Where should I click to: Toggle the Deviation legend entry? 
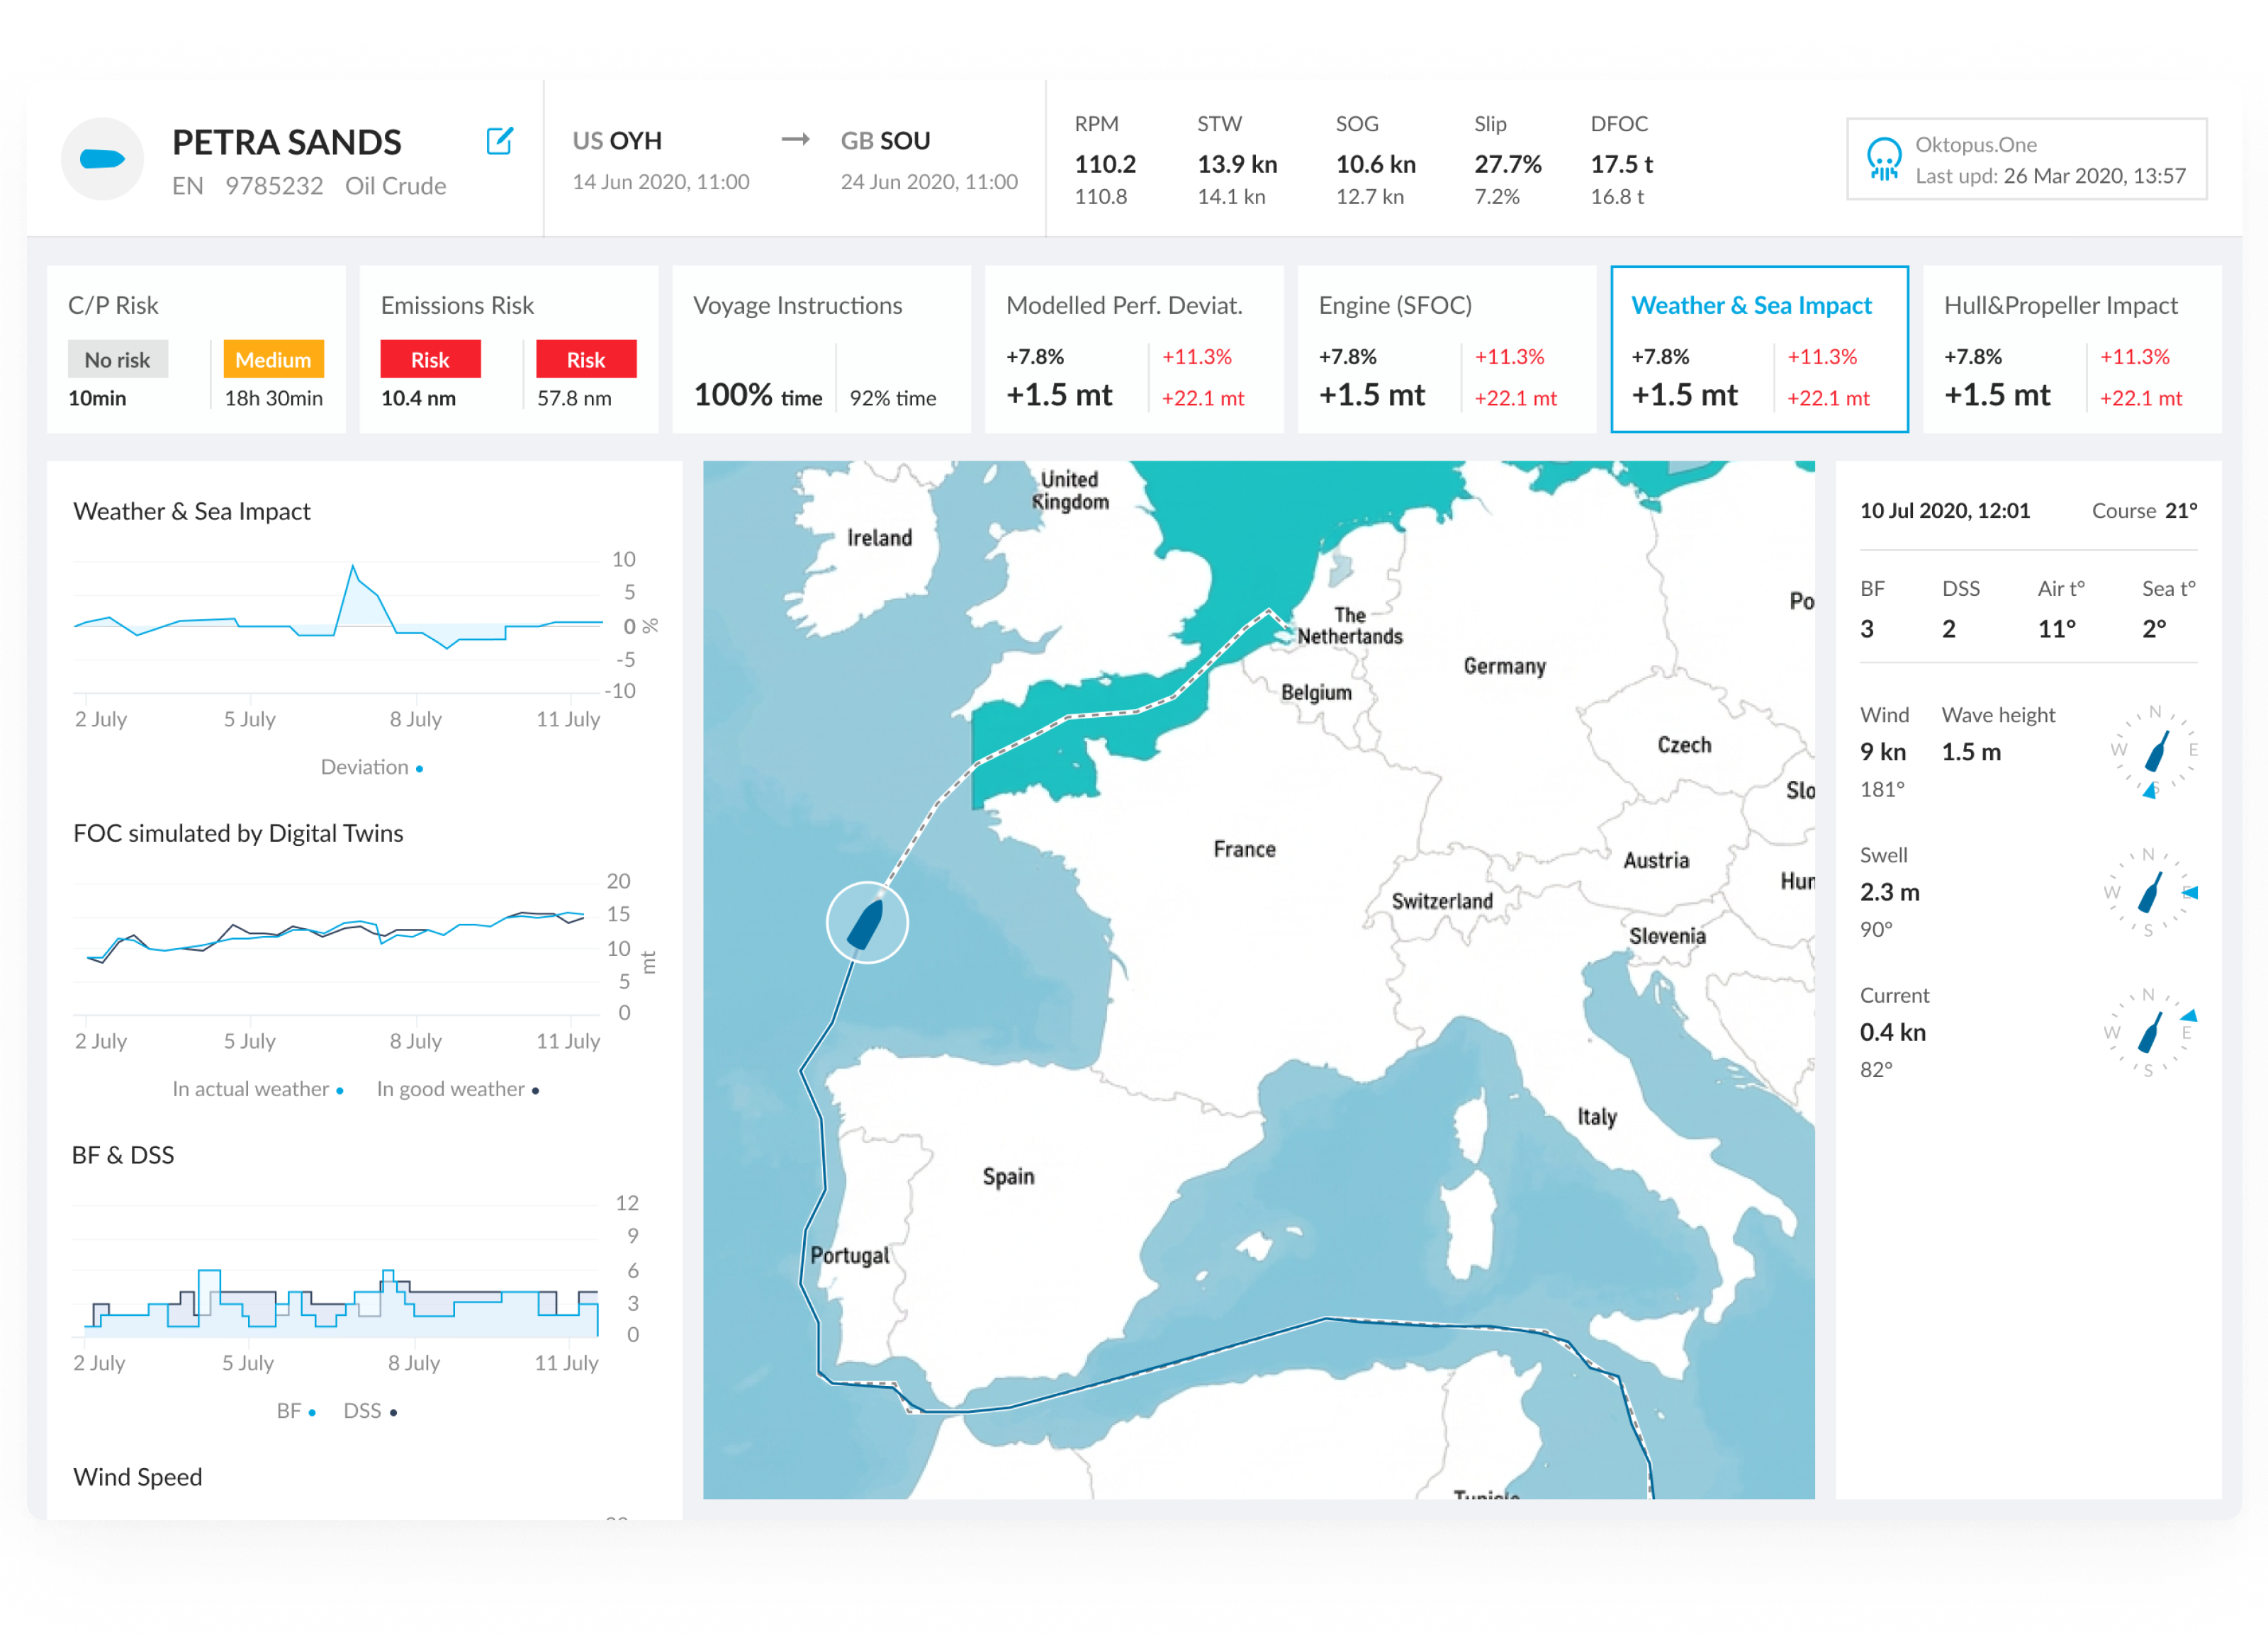click(x=371, y=767)
